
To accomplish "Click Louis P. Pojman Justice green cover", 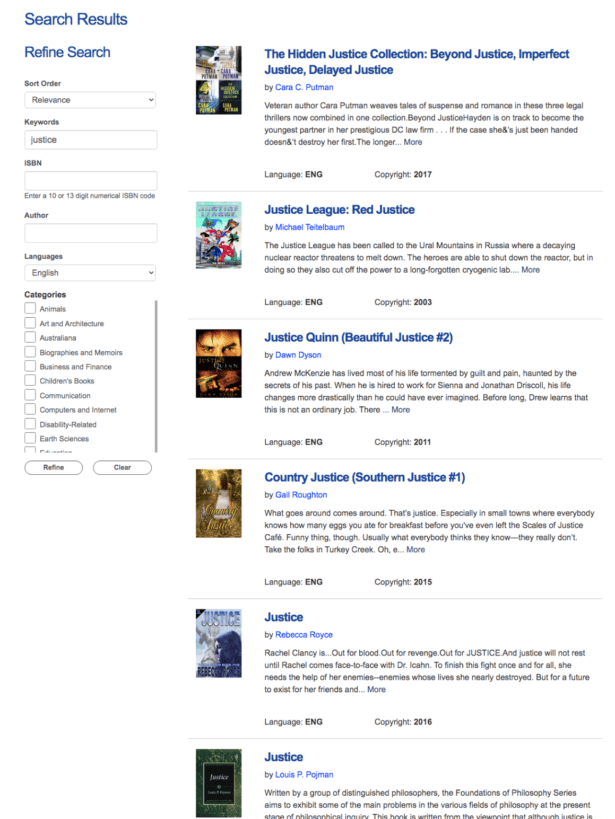I will point(218,783).
